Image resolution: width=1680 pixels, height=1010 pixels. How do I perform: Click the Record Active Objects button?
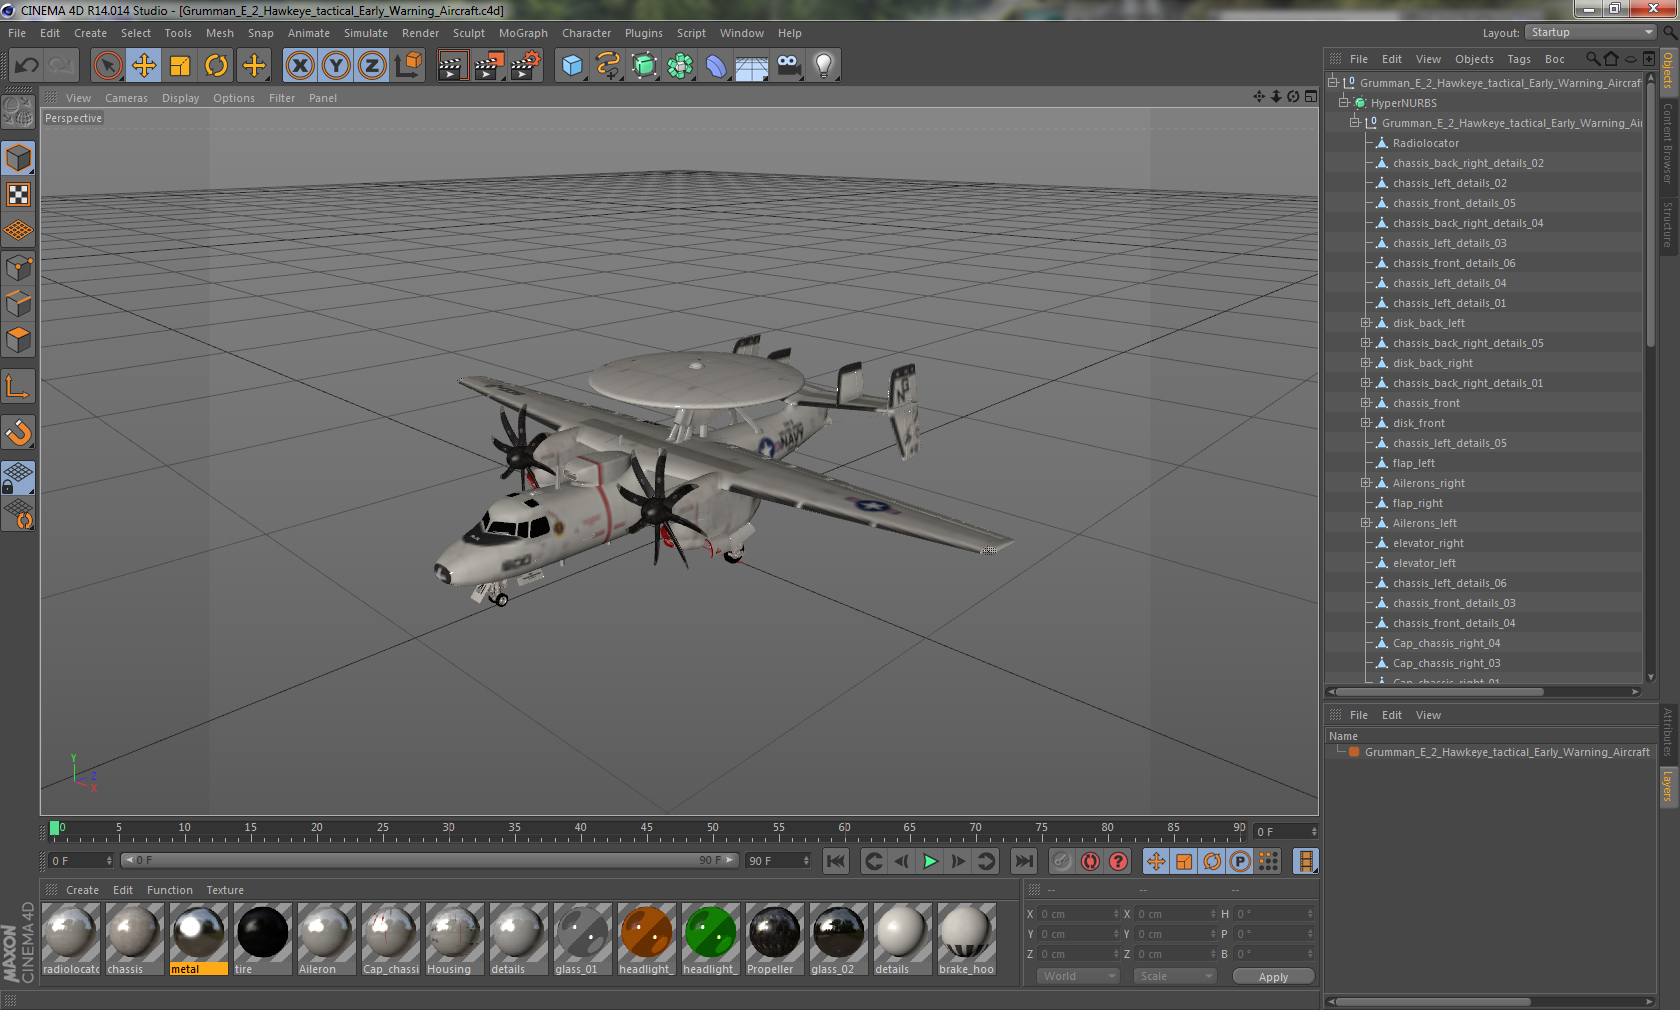pyautogui.click(x=1062, y=861)
